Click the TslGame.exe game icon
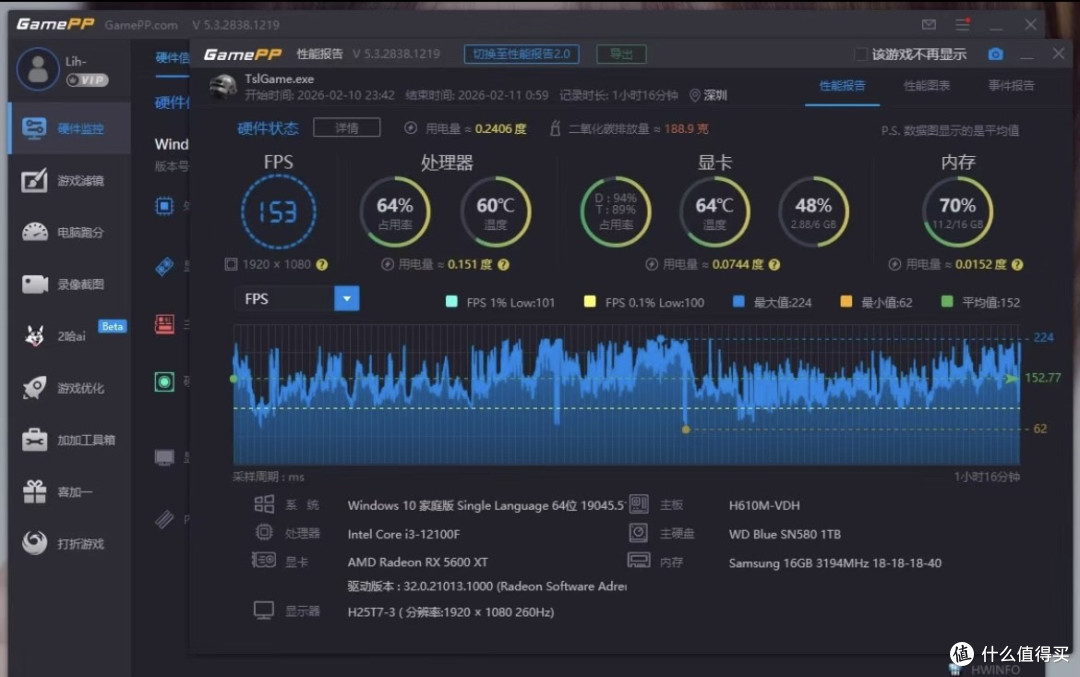 coord(224,87)
